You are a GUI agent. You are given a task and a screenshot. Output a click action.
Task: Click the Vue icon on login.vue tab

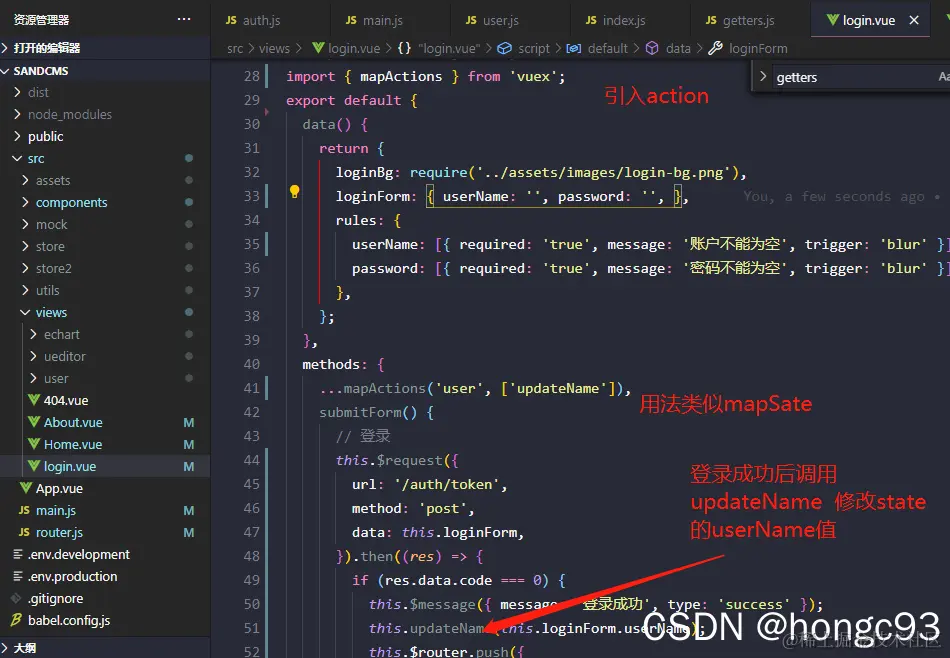pos(832,20)
